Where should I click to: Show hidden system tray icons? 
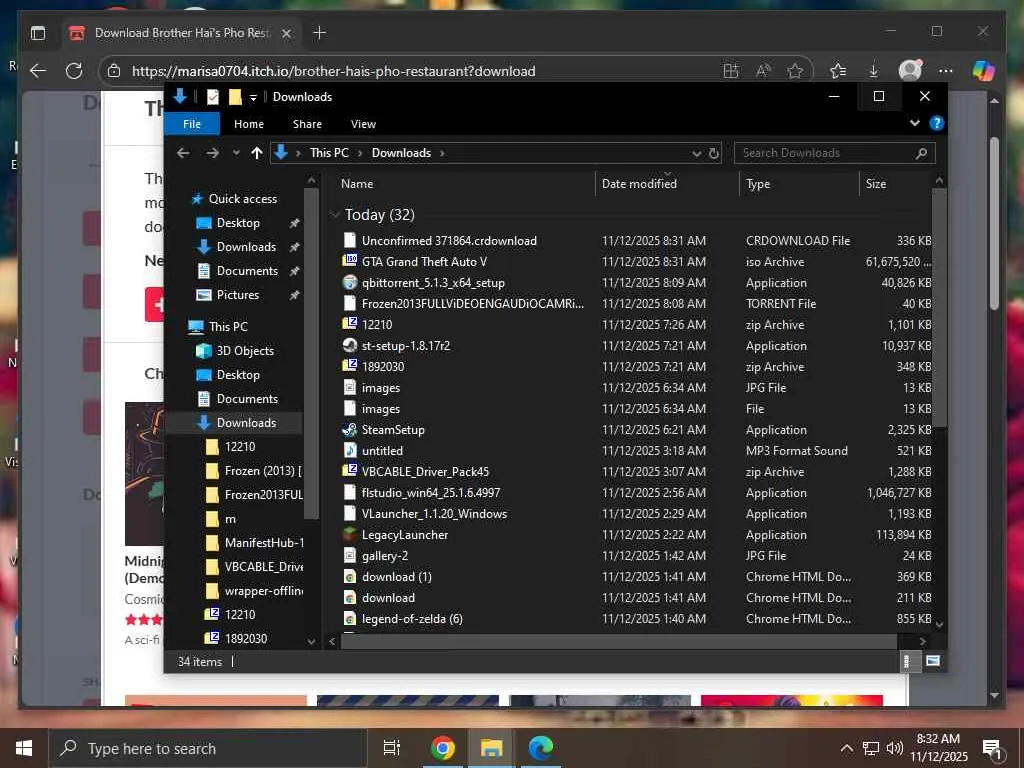(x=846, y=748)
